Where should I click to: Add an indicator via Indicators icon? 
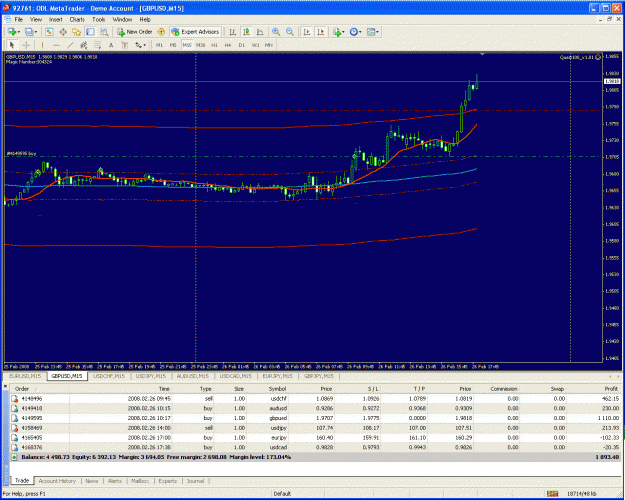pyautogui.click(x=337, y=32)
